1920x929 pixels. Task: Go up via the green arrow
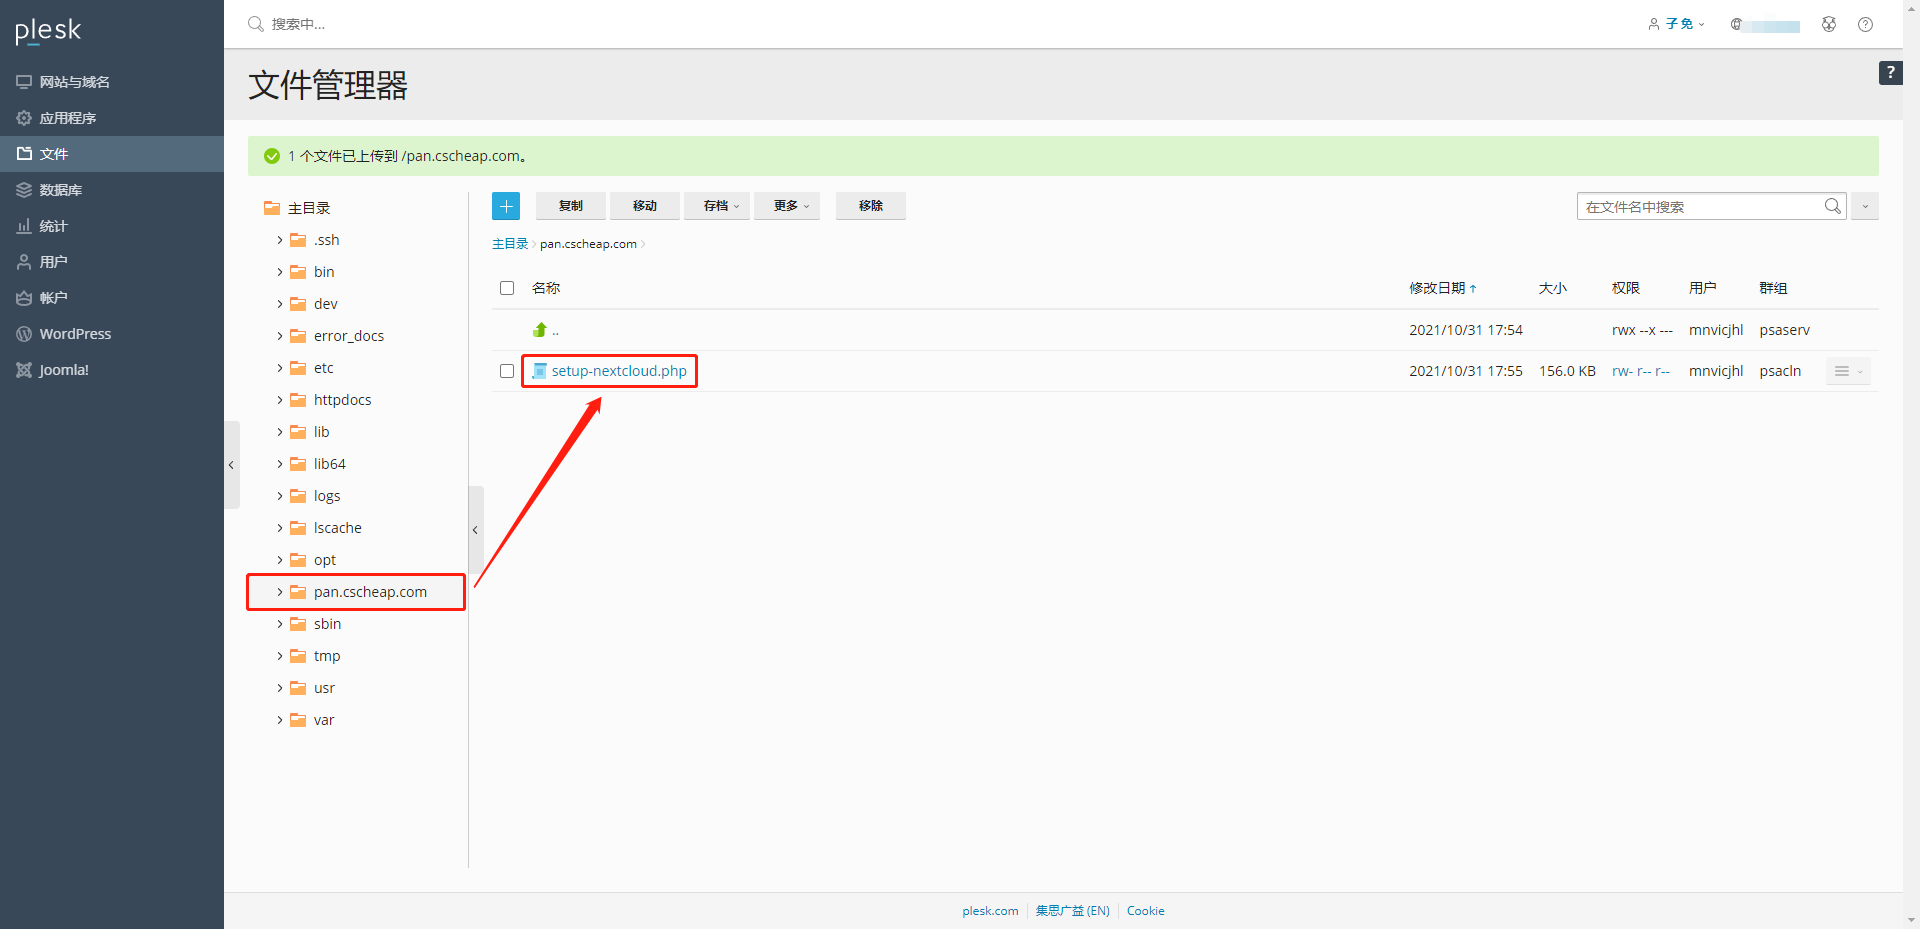540,330
